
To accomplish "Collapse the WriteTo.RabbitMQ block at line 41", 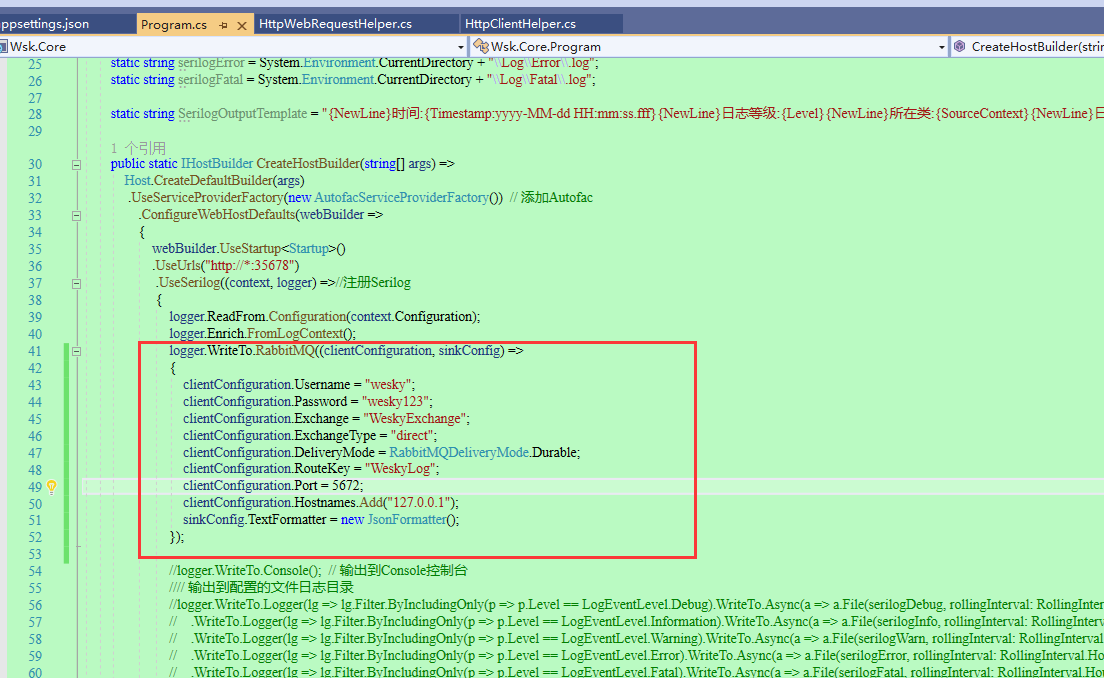I will (x=76, y=351).
